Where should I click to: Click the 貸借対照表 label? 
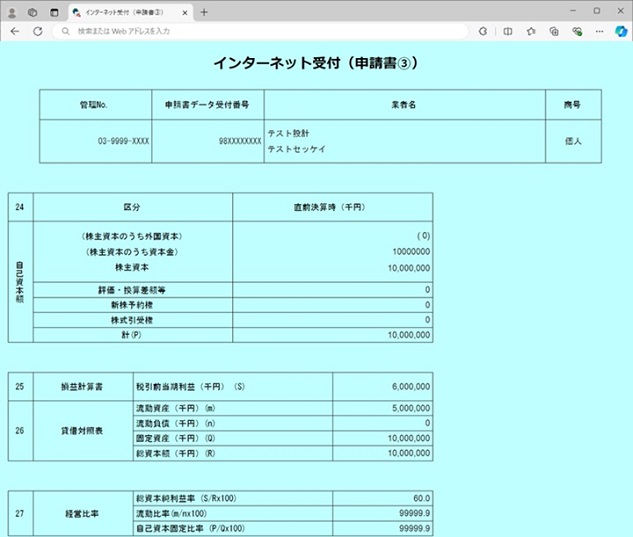point(82,431)
